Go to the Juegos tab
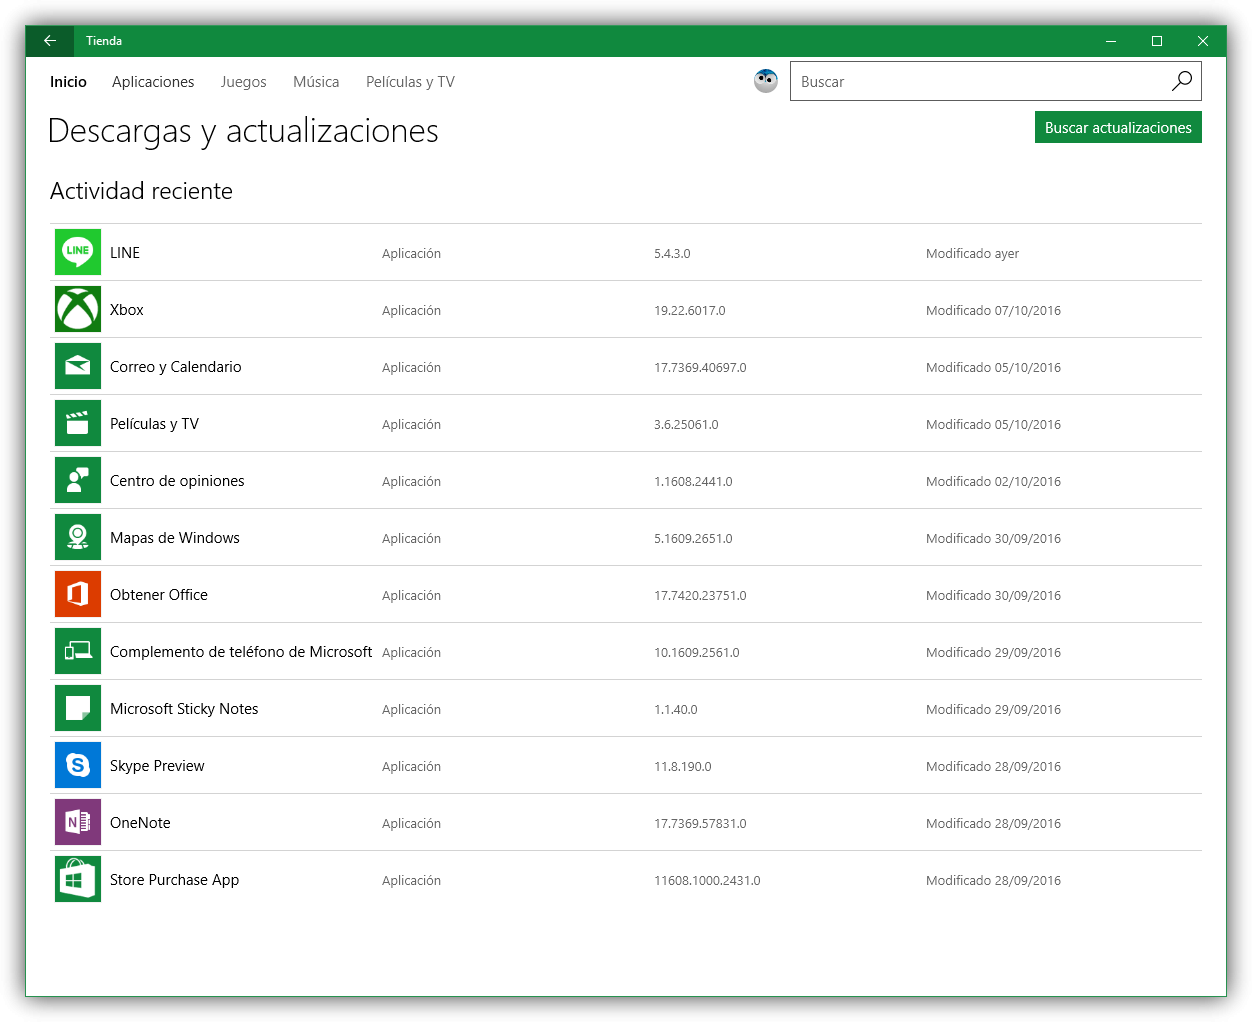Screen dimensions: 1252x1022 [x=243, y=82]
